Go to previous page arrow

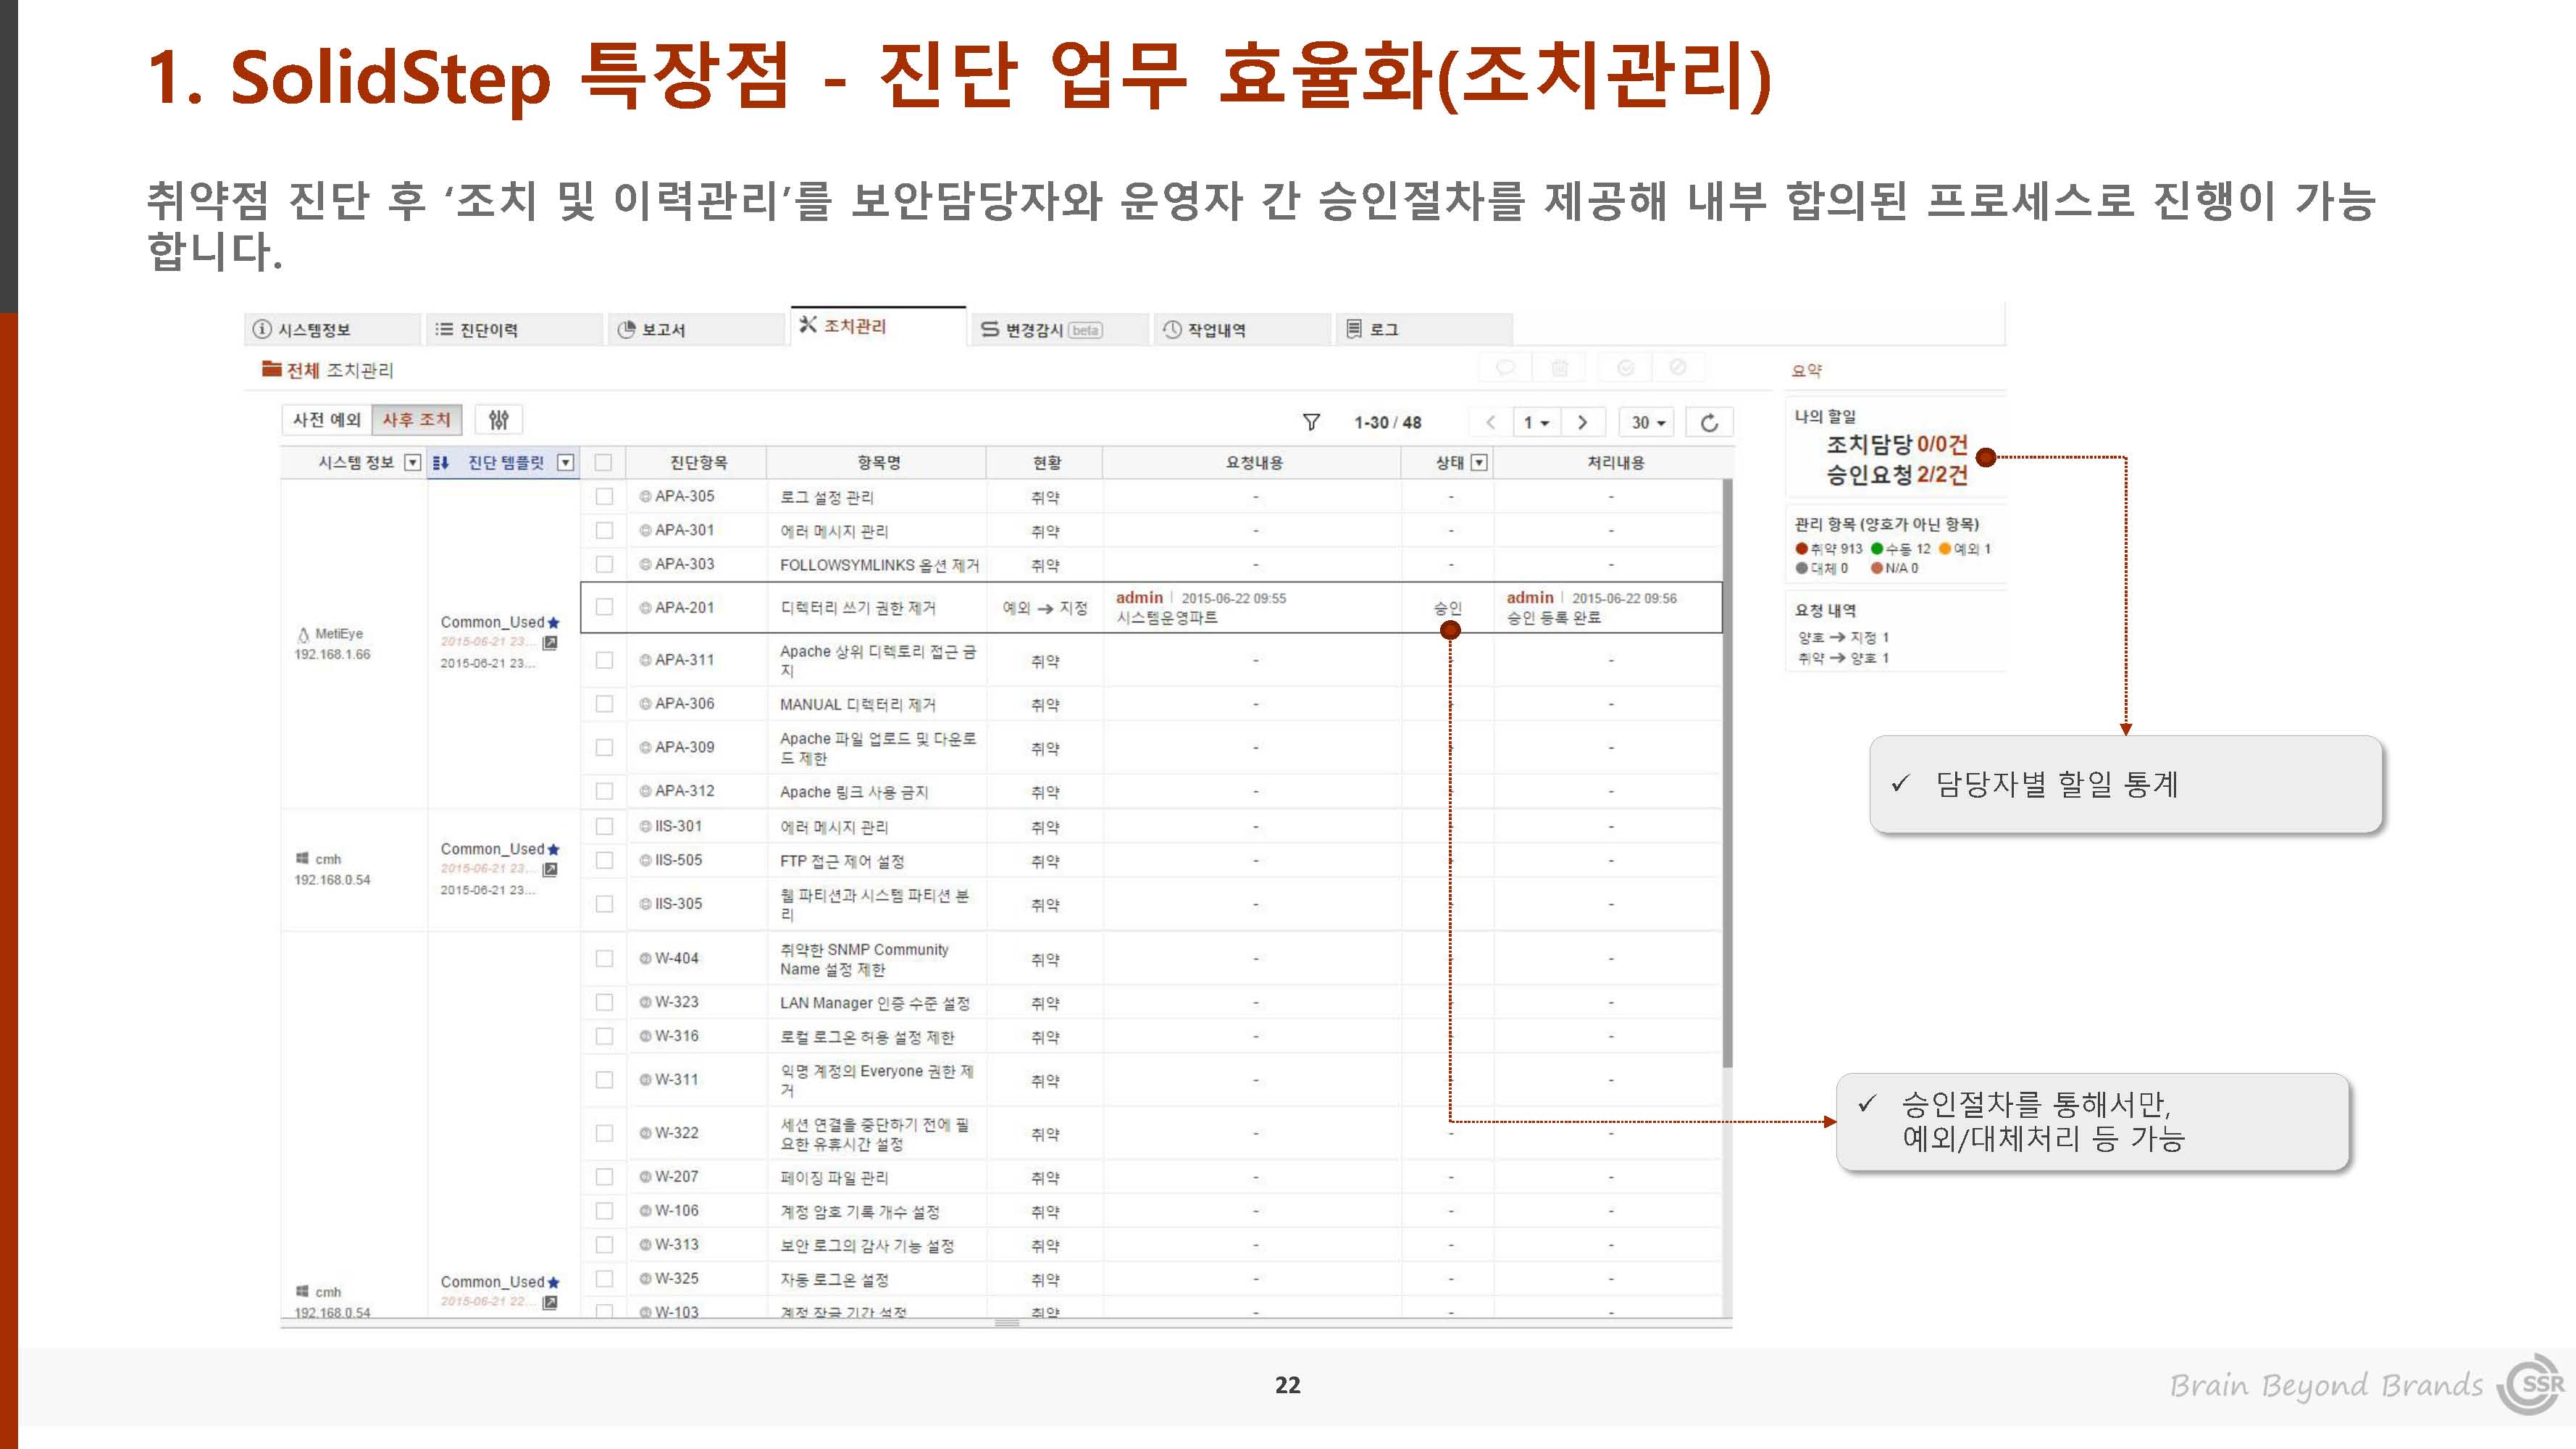[1490, 422]
